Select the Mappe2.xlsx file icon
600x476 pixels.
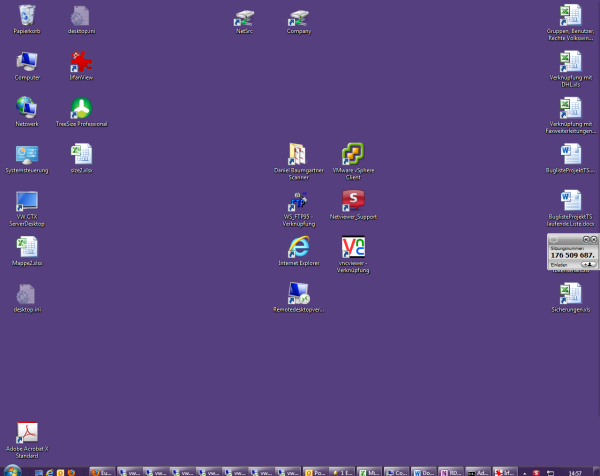click(27, 251)
